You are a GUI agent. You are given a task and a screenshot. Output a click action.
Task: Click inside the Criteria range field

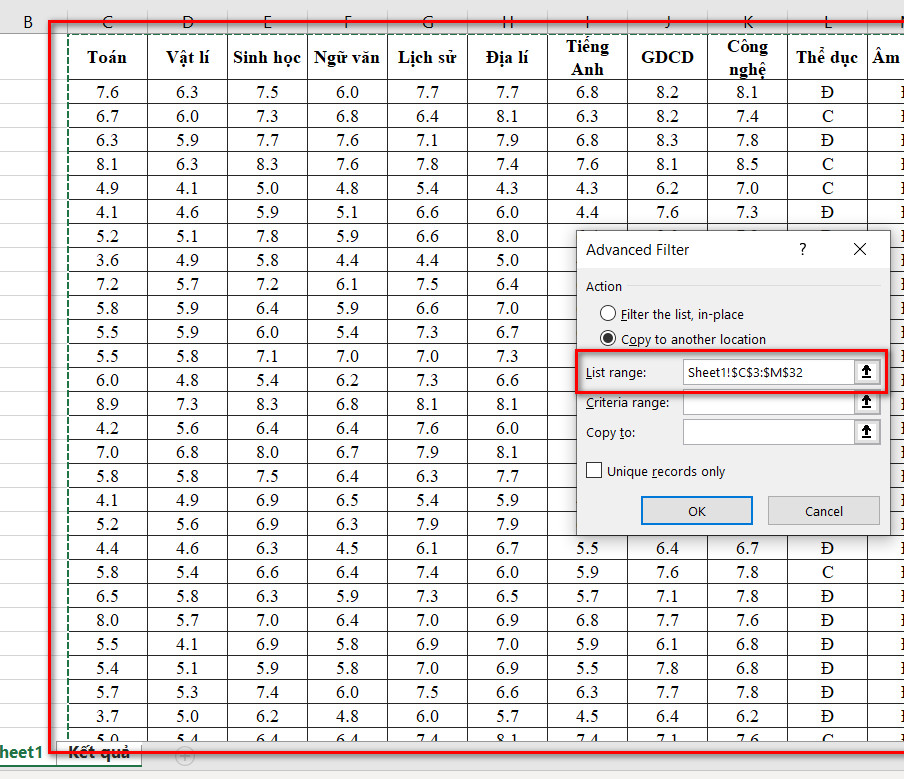pyautogui.click(x=765, y=403)
